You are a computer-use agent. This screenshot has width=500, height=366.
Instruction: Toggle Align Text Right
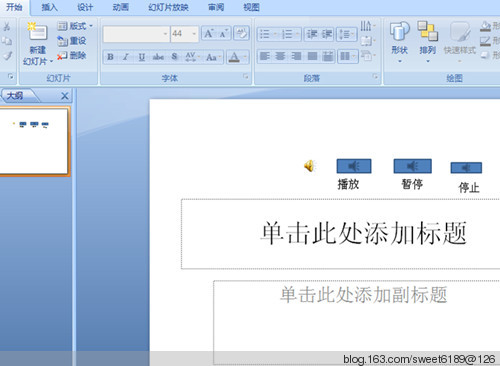(296, 56)
